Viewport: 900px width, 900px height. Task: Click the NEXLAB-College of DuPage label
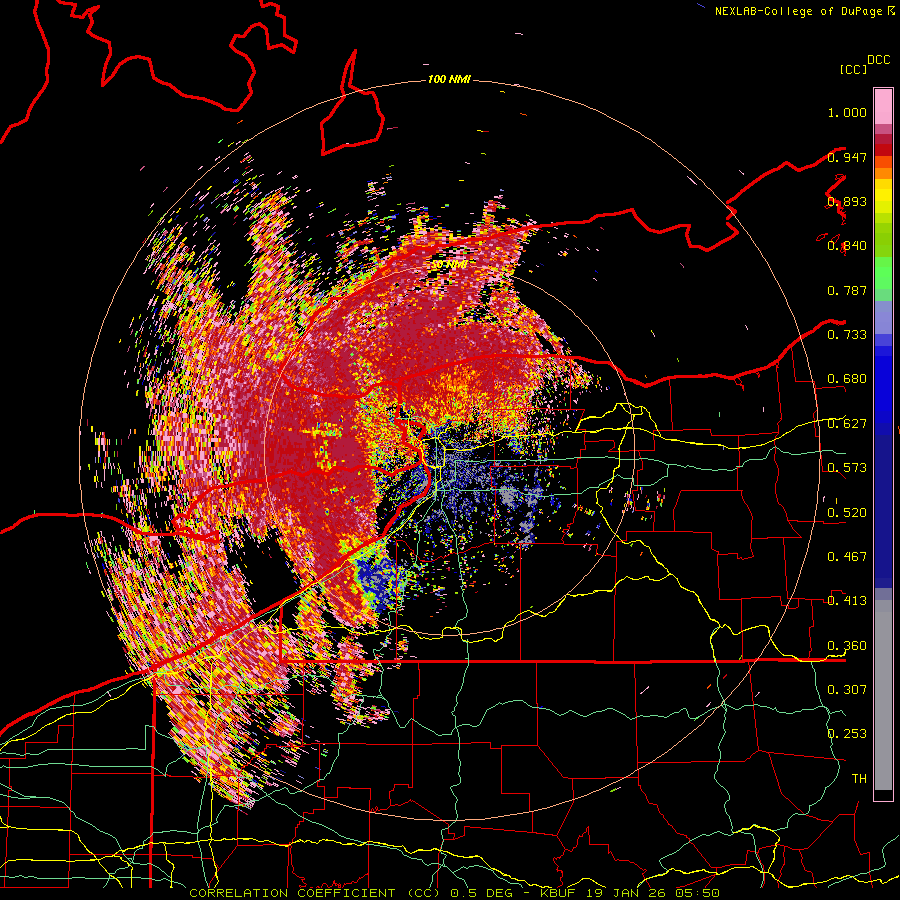tap(798, 11)
